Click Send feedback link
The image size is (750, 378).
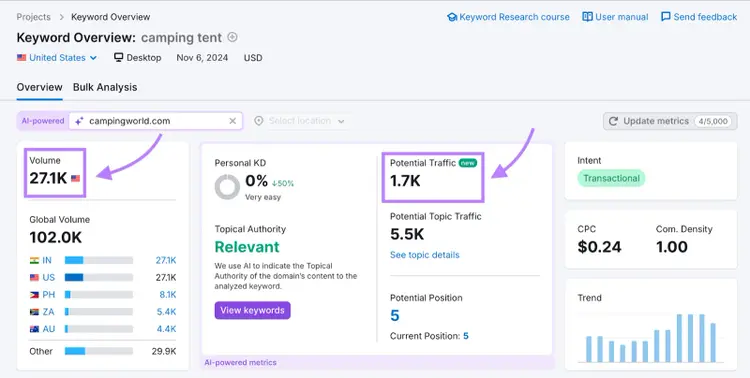(x=705, y=17)
